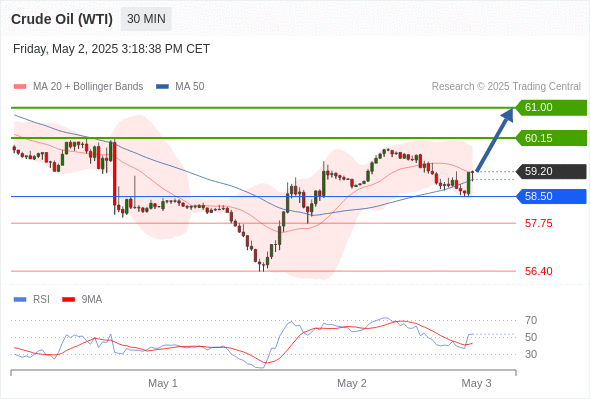590x400 pixels.
Task: Click the red 57.75 support value
Action: click(x=538, y=224)
